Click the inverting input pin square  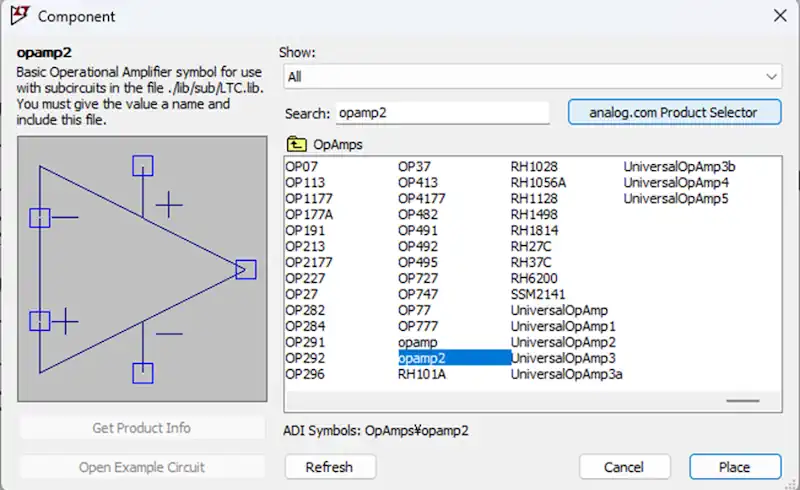tap(40, 217)
